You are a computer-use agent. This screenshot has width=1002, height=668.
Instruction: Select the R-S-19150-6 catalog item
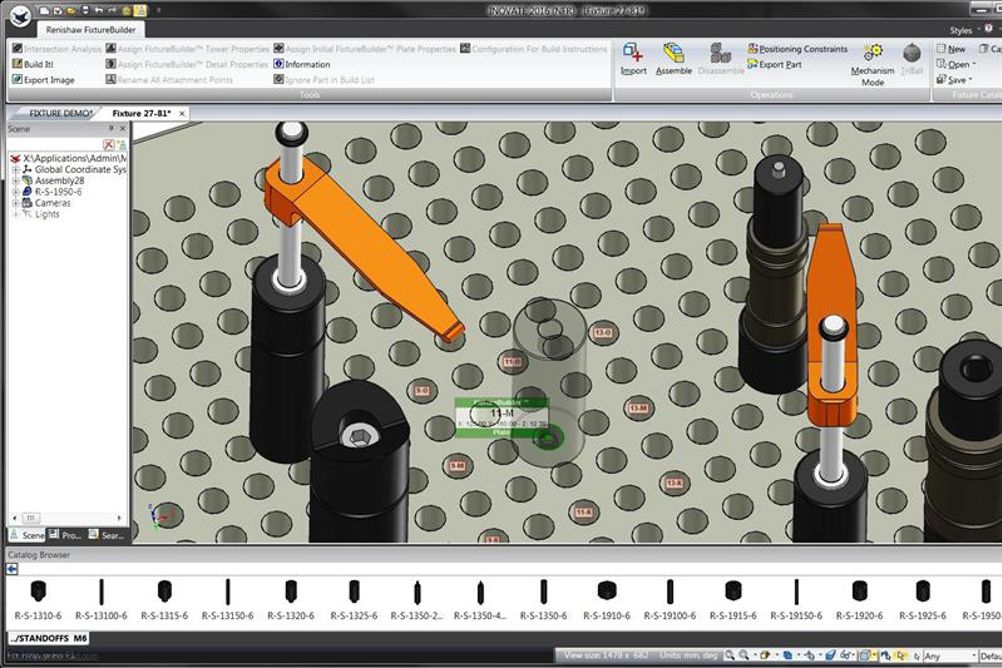point(796,600)
